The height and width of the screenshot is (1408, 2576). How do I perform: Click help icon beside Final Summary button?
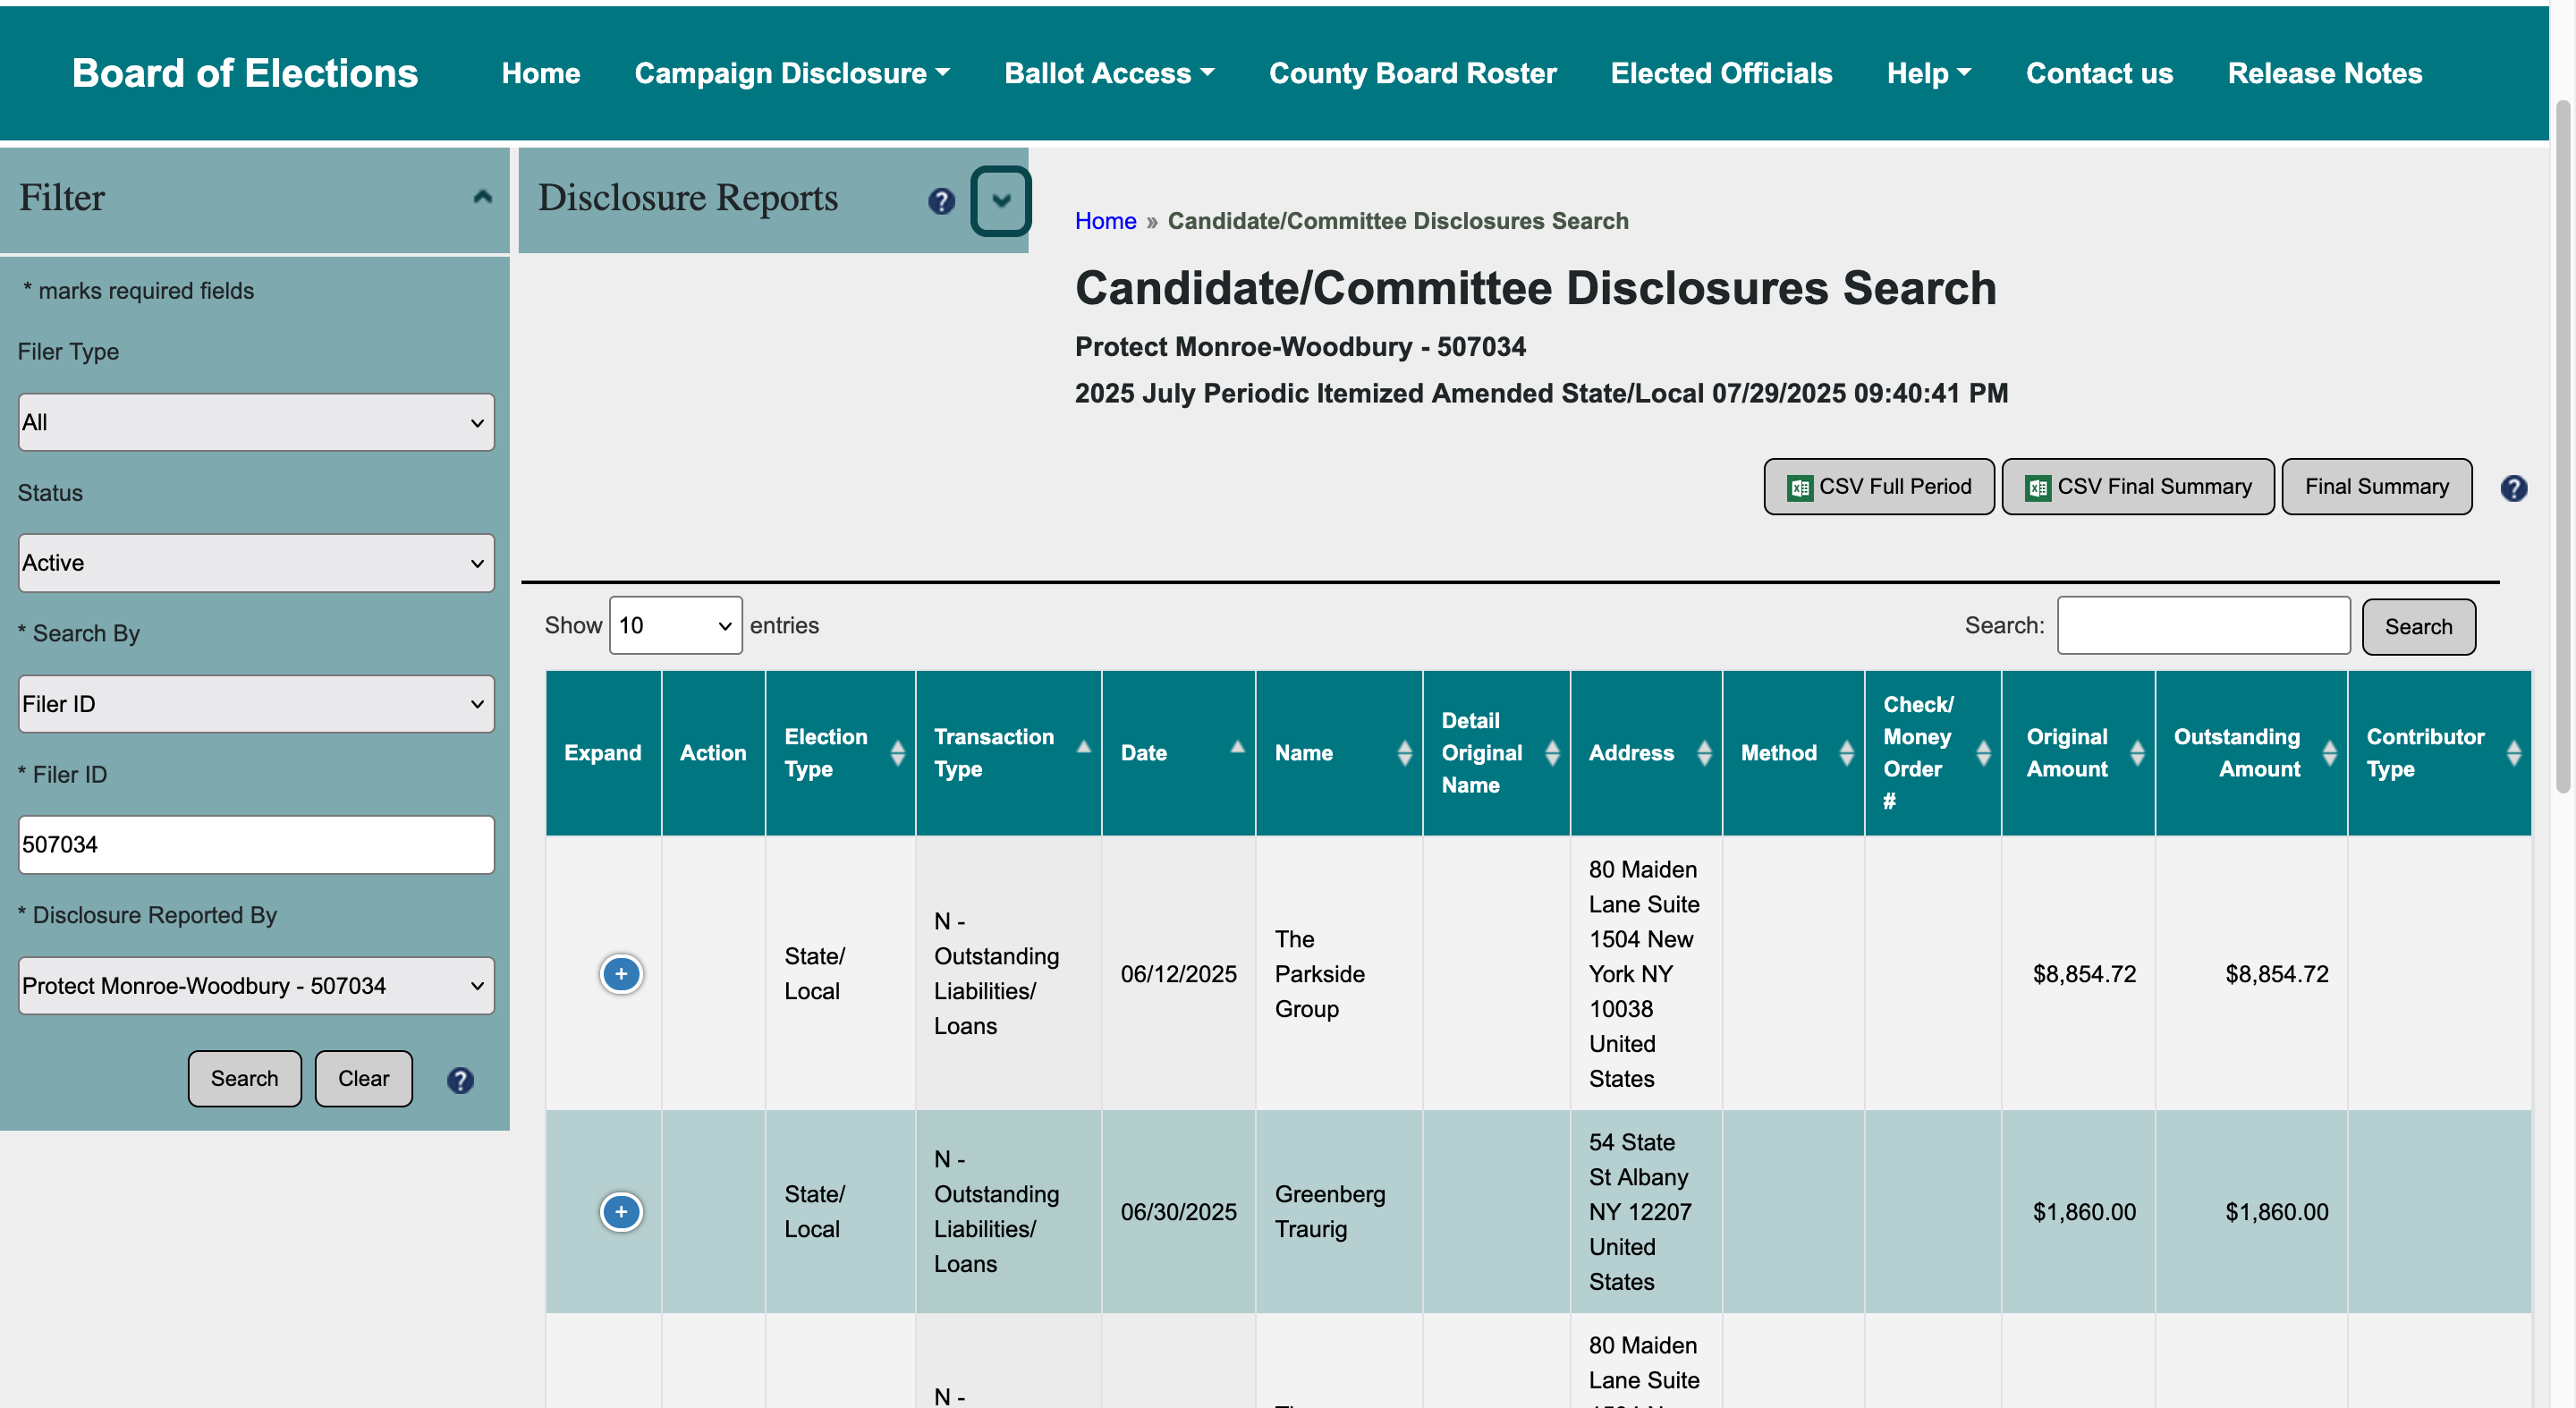point(2513,488)
